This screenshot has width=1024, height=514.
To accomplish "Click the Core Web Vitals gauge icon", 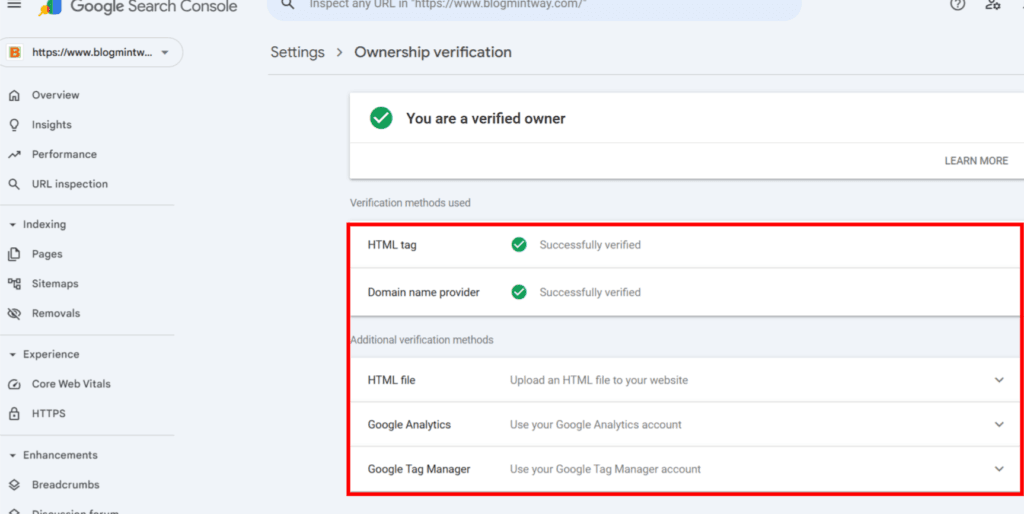I will tap(14, 384).
